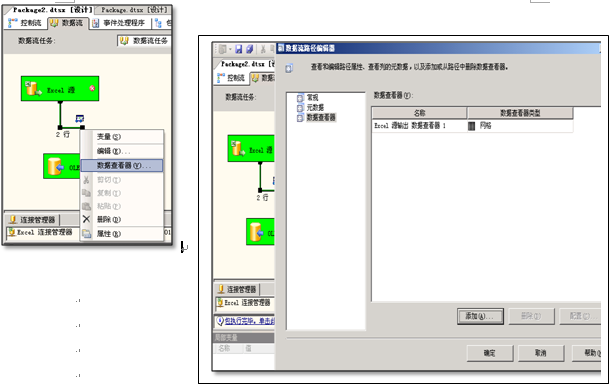Open 连接管理器 tab in the context-menu window
611x389 pixels.
pos(33,220)
